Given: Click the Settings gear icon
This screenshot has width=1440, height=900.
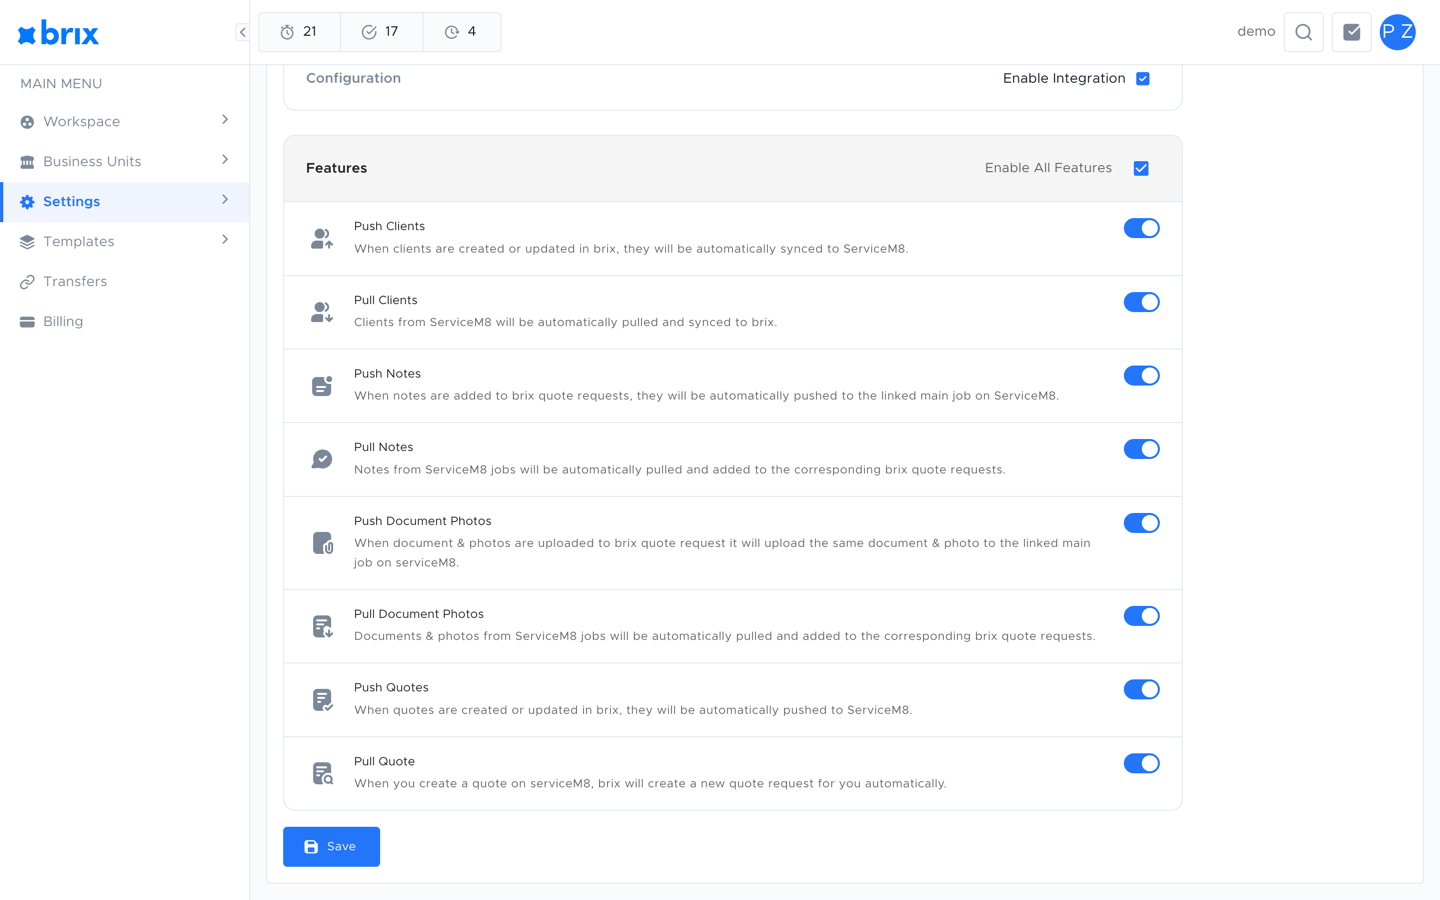Looking at the screenshot, I should pyautogui.click(x=27, y=202).
